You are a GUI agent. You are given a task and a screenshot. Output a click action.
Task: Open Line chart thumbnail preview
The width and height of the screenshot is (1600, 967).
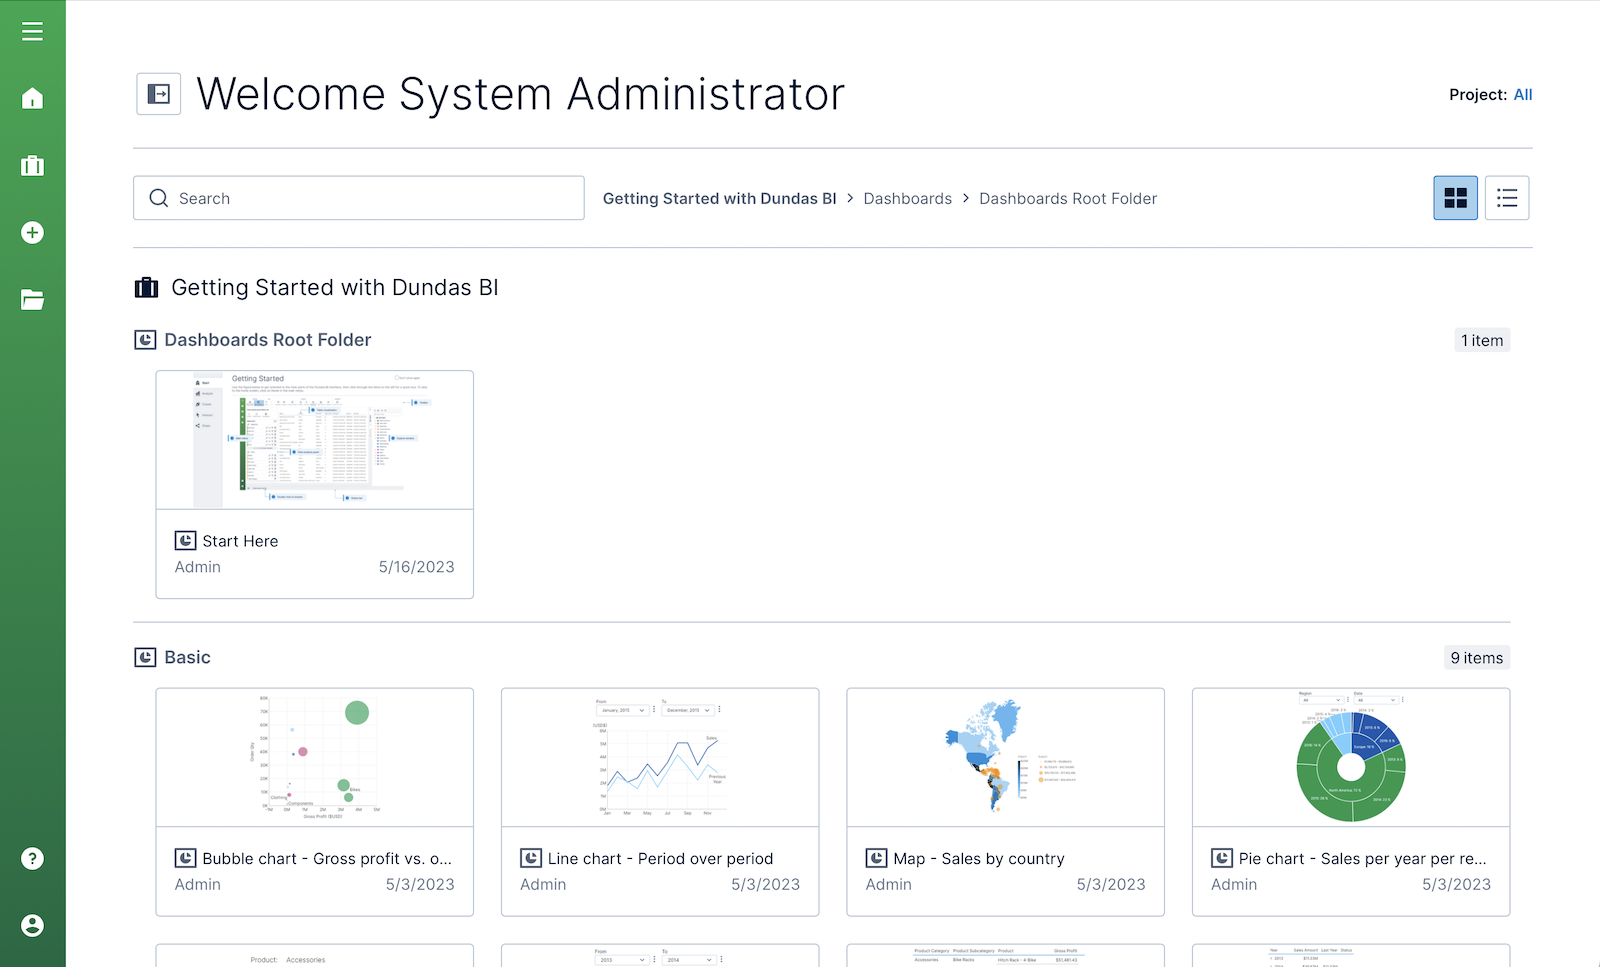660,757
